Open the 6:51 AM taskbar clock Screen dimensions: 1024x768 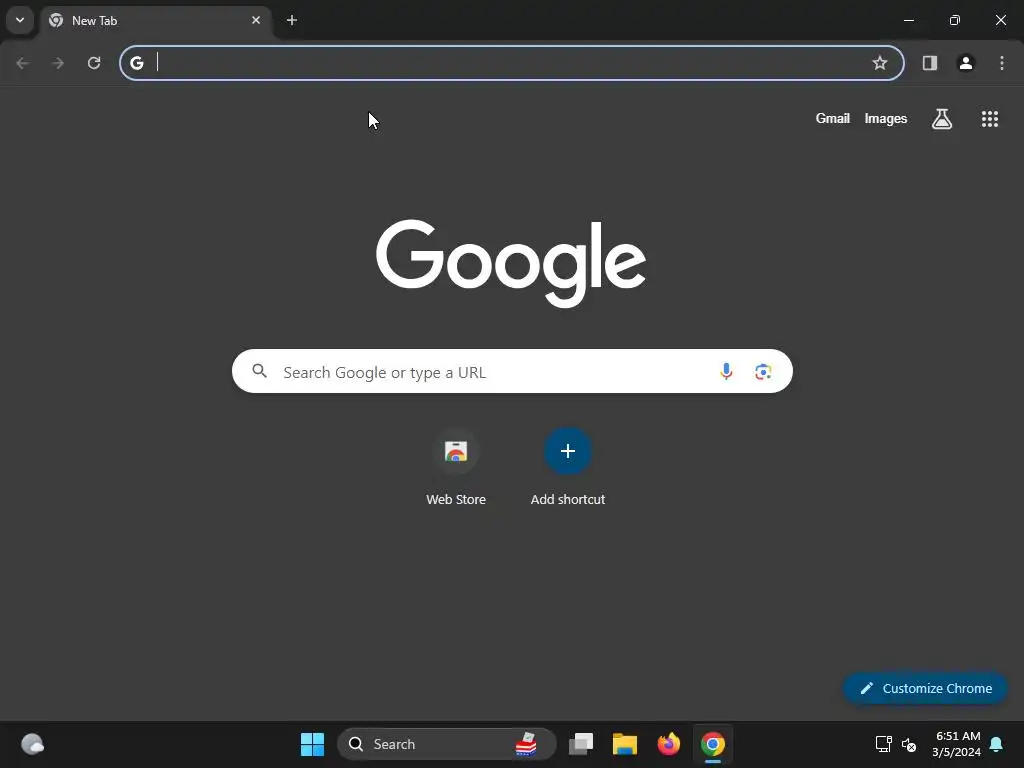pos(957,744)
